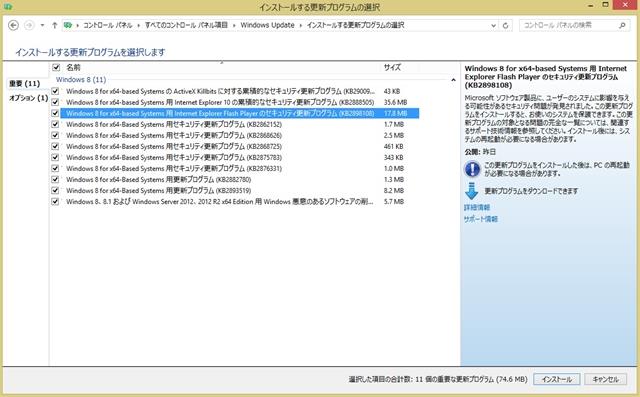Image resolution: width=640 pixels, height=397 pixels.
Task: Select the KB2875783 security update row
Action: (240, 157)
